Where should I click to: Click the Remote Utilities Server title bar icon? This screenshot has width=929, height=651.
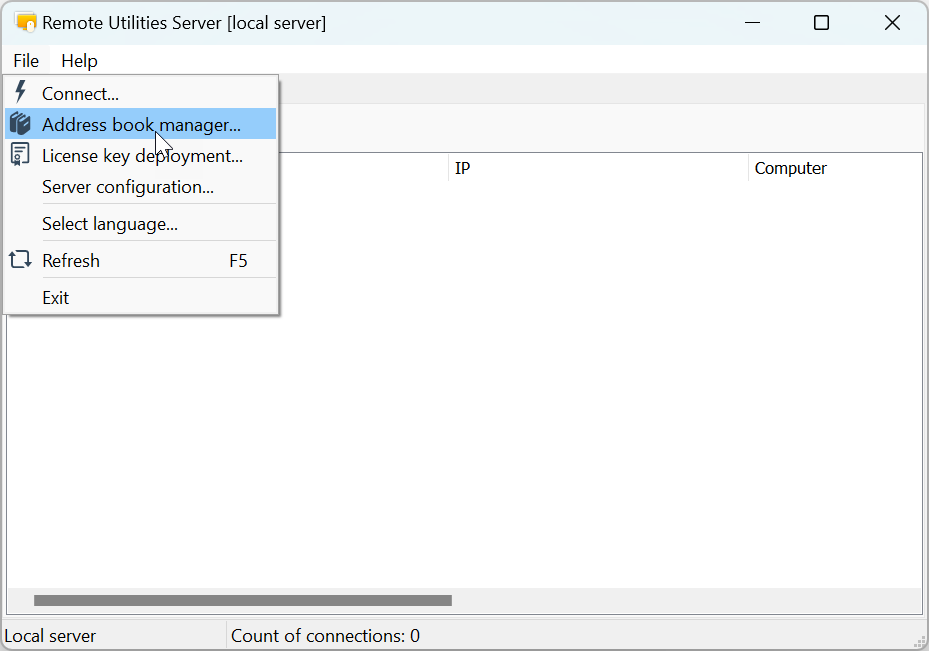click(x=26, y=22)
